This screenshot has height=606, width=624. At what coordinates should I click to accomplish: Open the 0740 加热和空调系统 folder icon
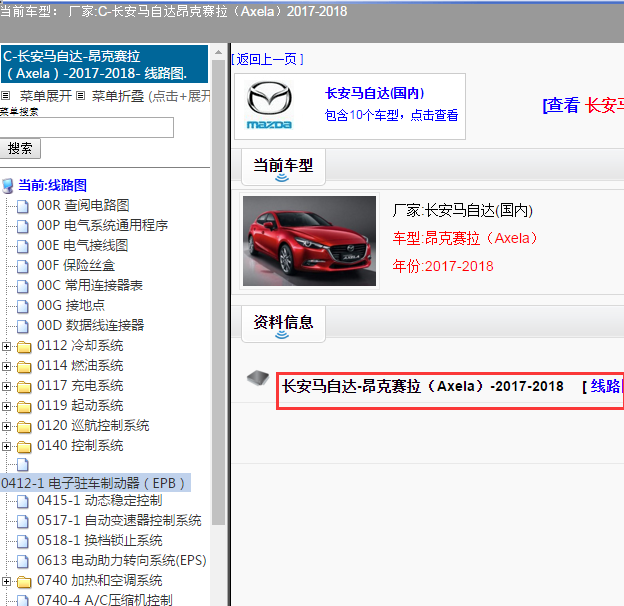pyautogui.click(x=24, y=582)
